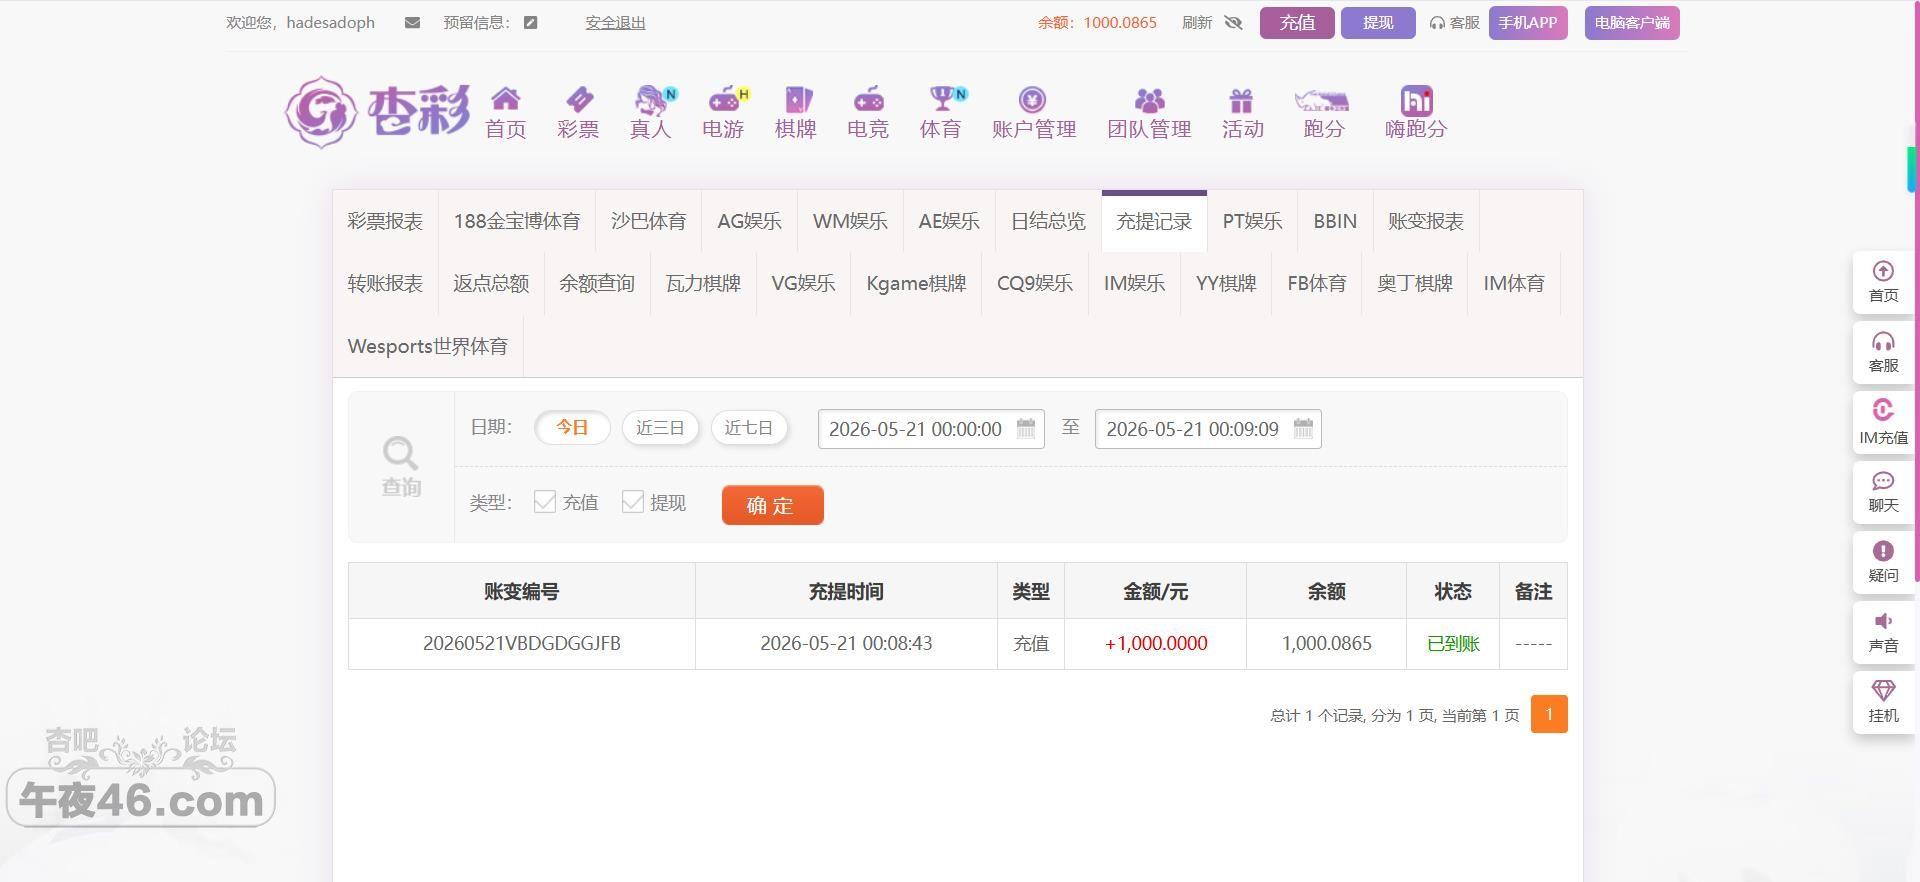Click sidebar 首页 up-arrow icon
This screenshot has width=1920, height=882.
pyautogui.click(x=1883, y=271)
